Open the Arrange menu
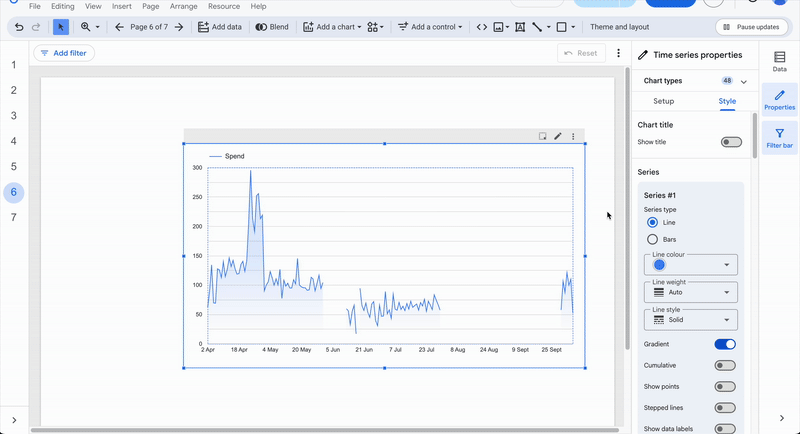800x434 pixels. tap(184, 6)
